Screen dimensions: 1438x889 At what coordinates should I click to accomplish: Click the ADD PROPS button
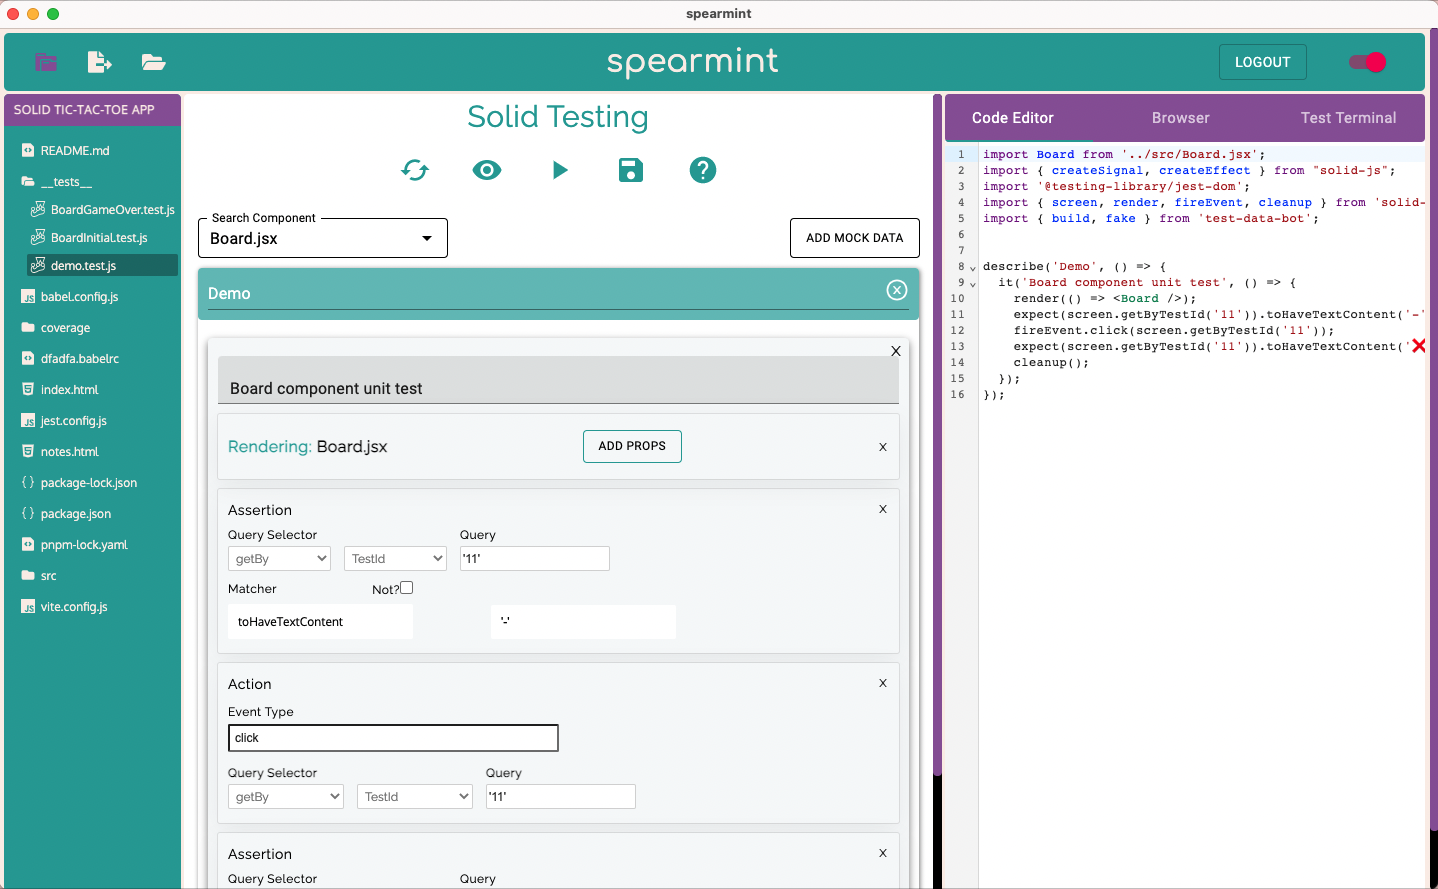click(632, 446)
